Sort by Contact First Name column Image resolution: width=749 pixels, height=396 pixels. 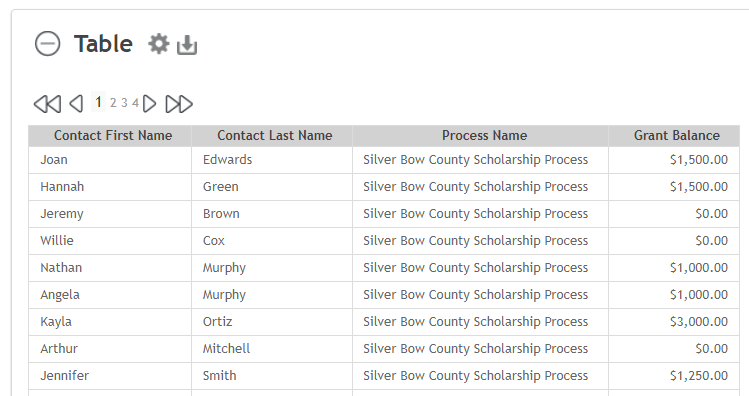113,136
